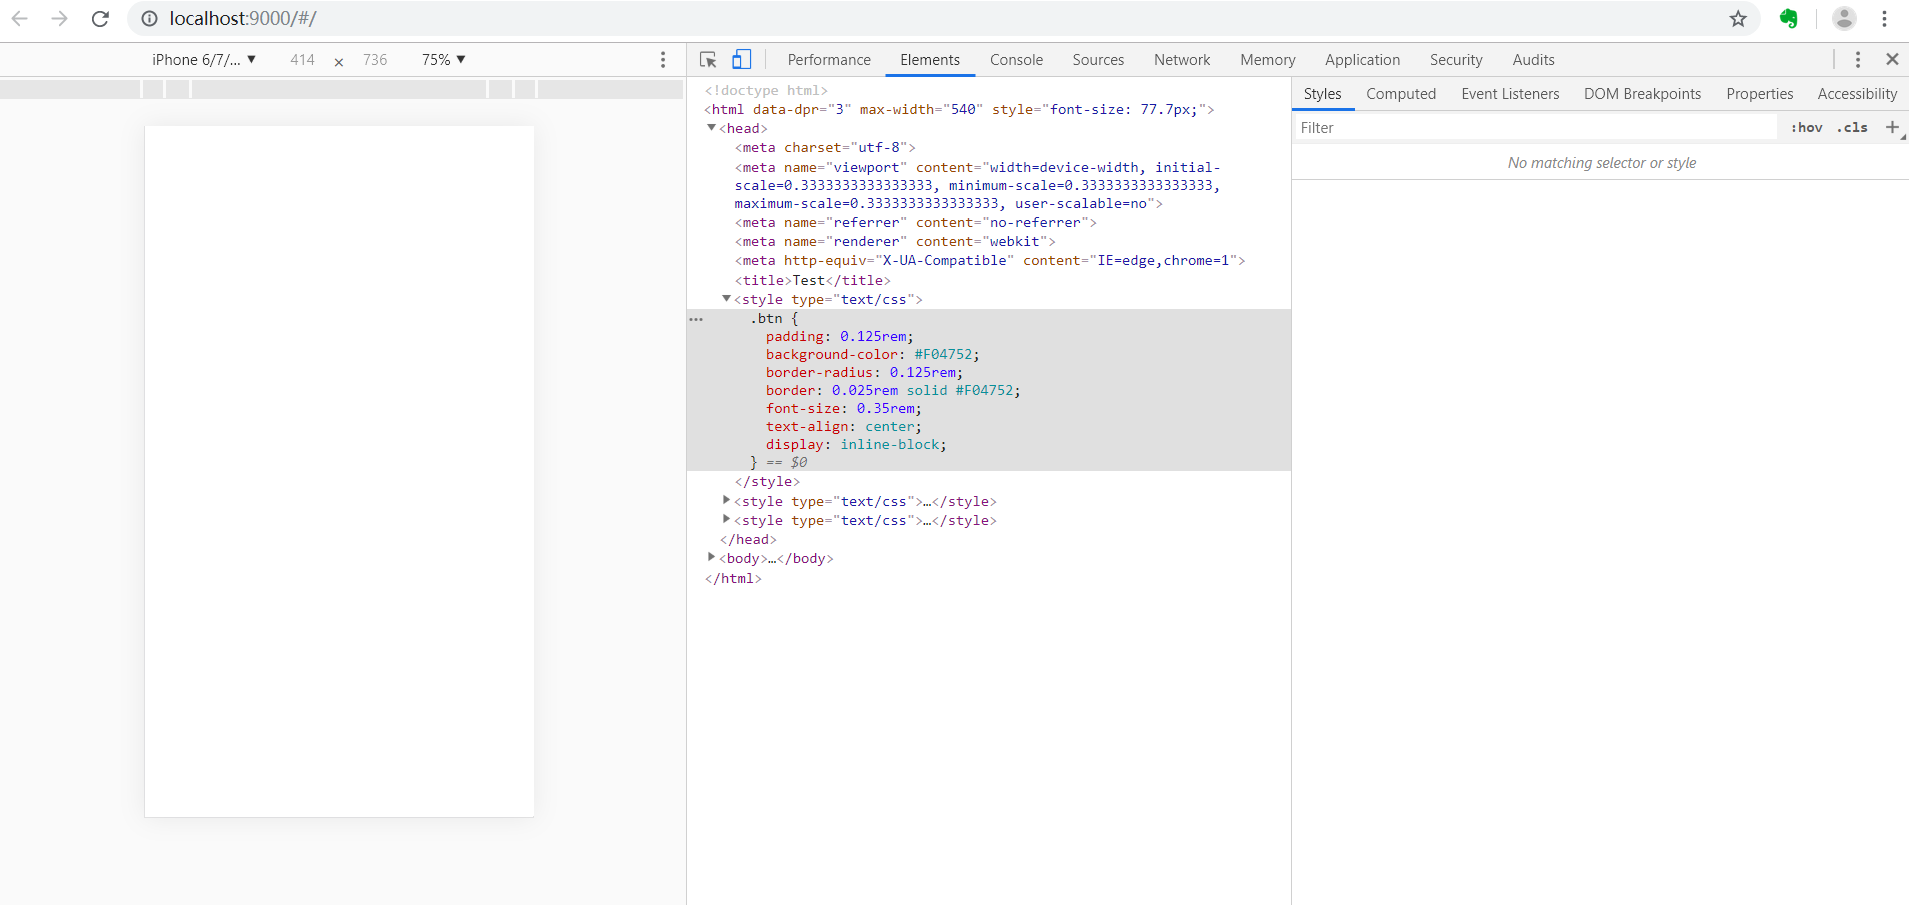Open the Console tab
This screenshot has width=1909, height=905.
pyautogui.click(x=1016, y=60)
